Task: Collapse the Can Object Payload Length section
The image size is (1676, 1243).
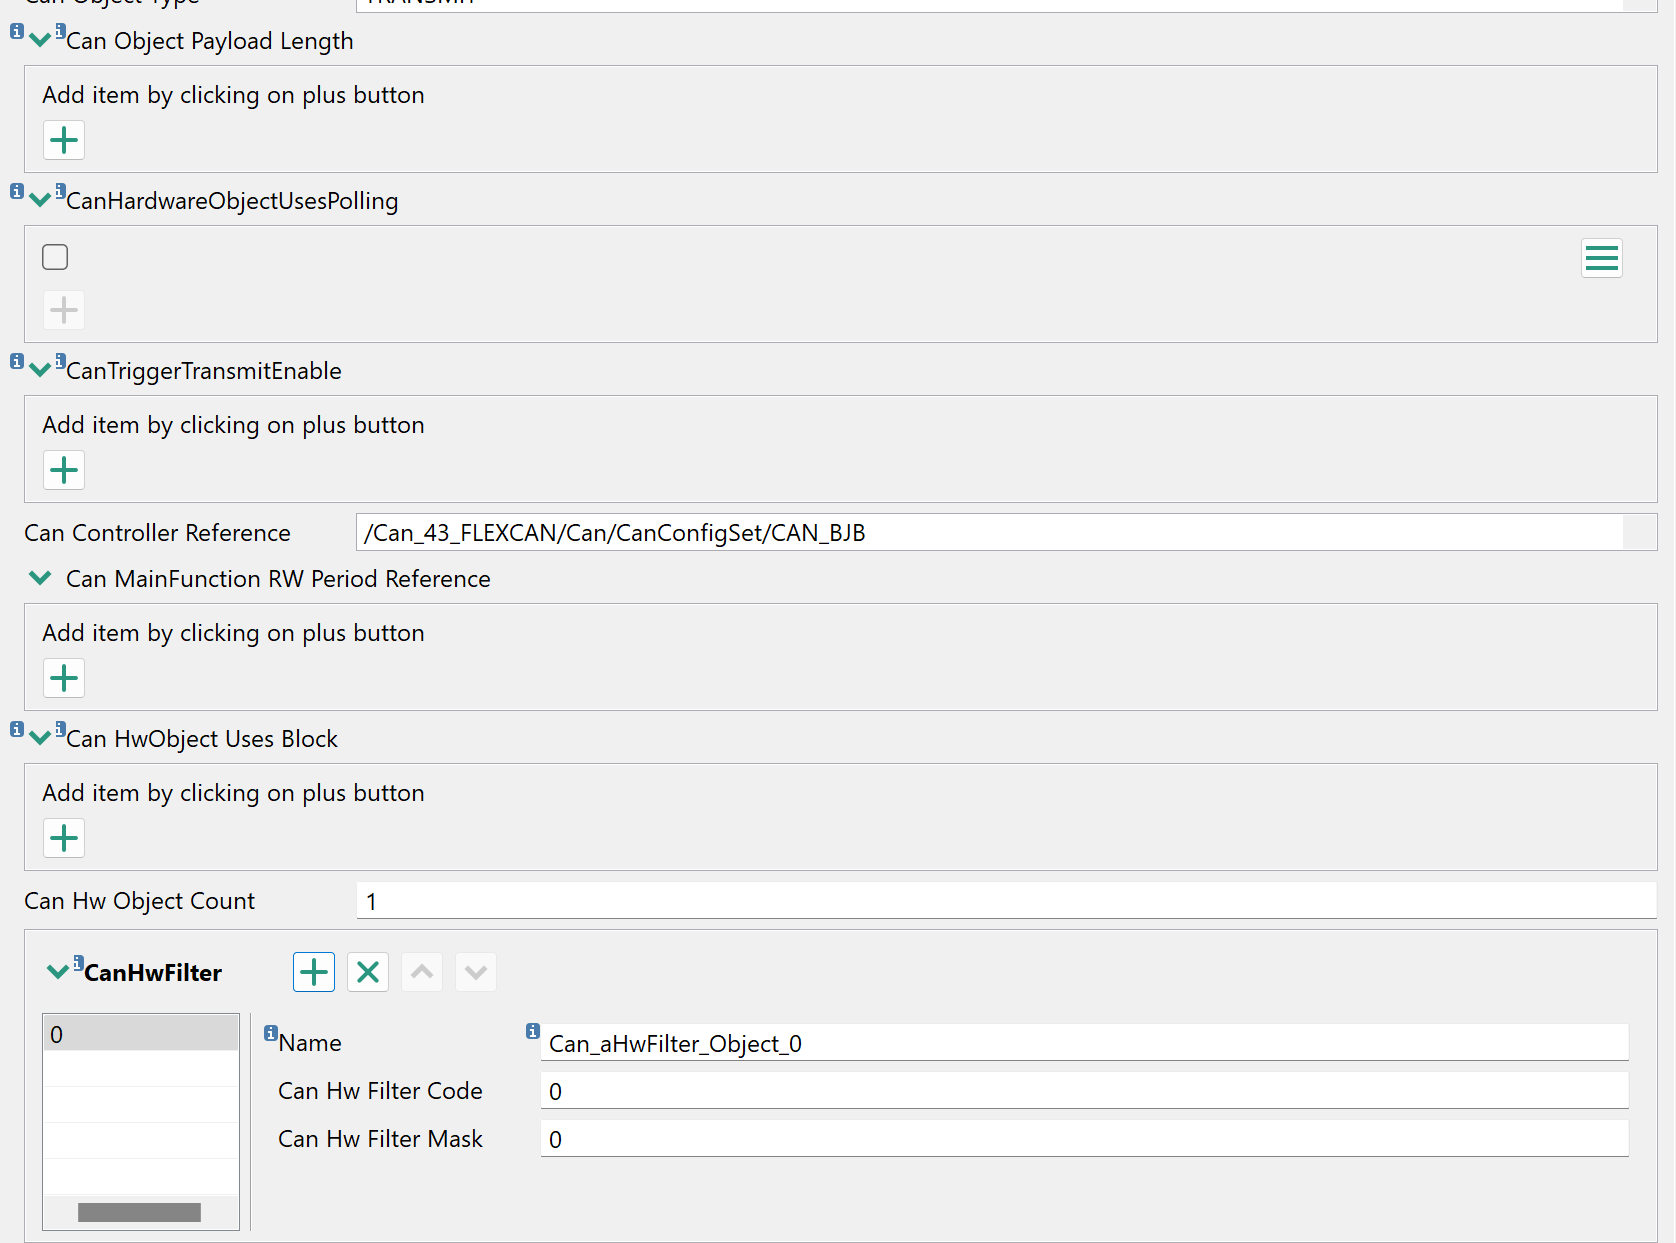Action: coord(40,38)
